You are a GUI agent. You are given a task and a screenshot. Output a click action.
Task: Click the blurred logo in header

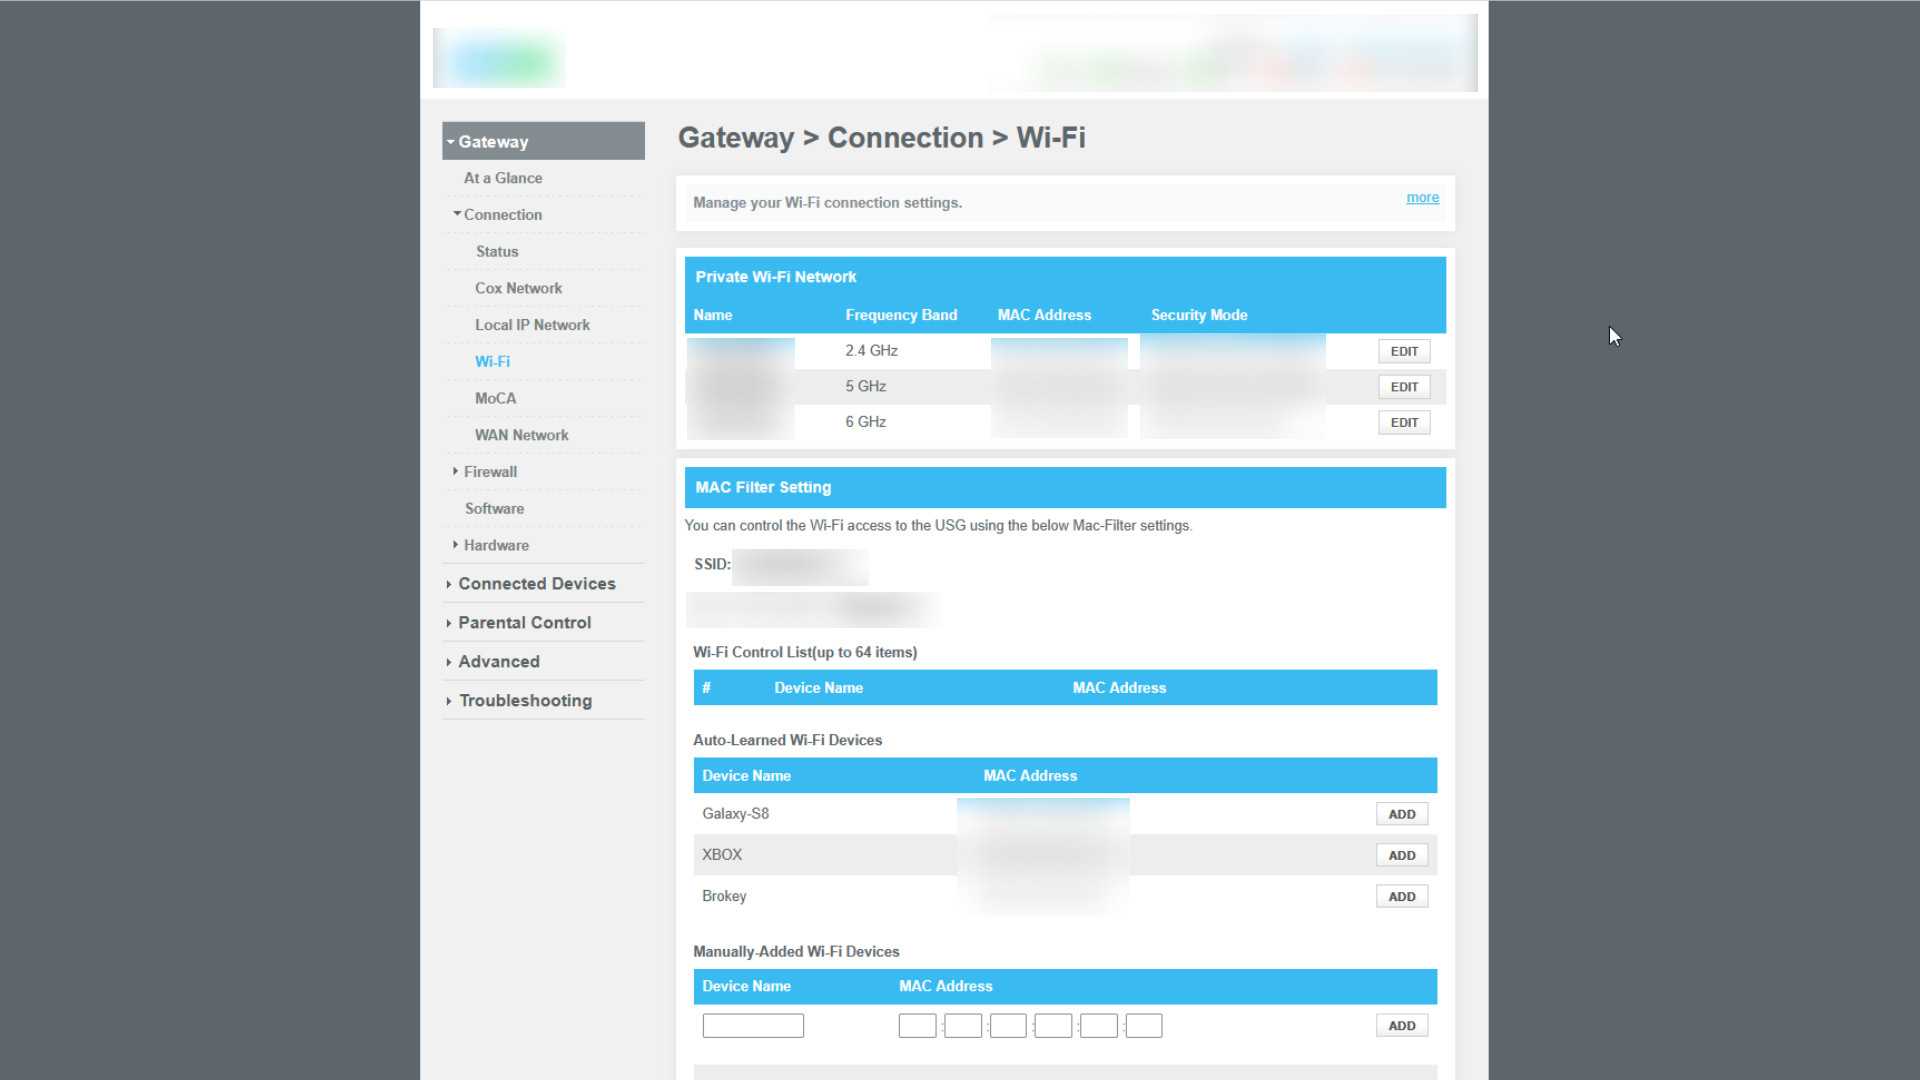pos(499,60)
